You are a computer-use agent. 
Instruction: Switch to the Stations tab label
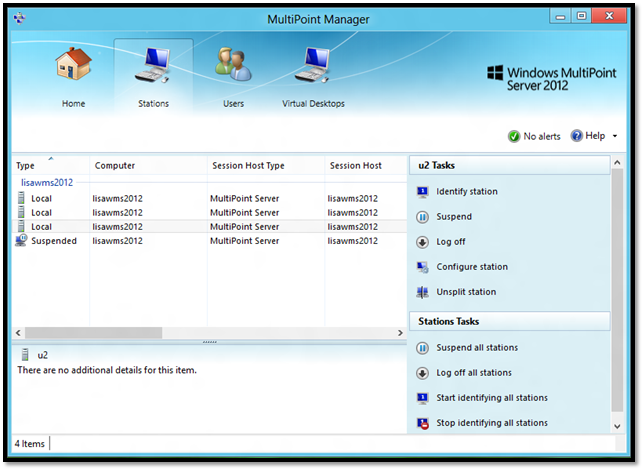point(153,103)
